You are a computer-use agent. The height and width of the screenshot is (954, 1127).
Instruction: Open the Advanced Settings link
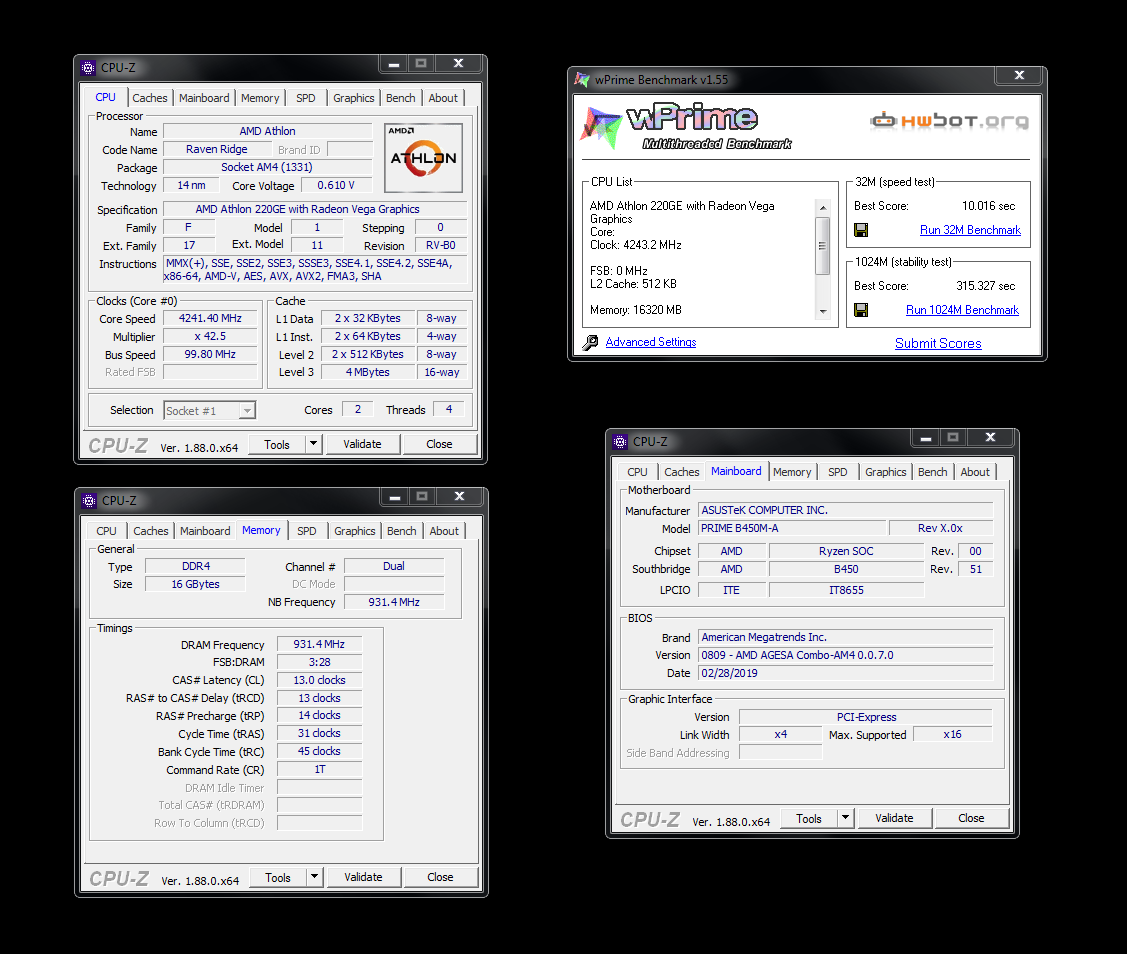pos(650,342)
